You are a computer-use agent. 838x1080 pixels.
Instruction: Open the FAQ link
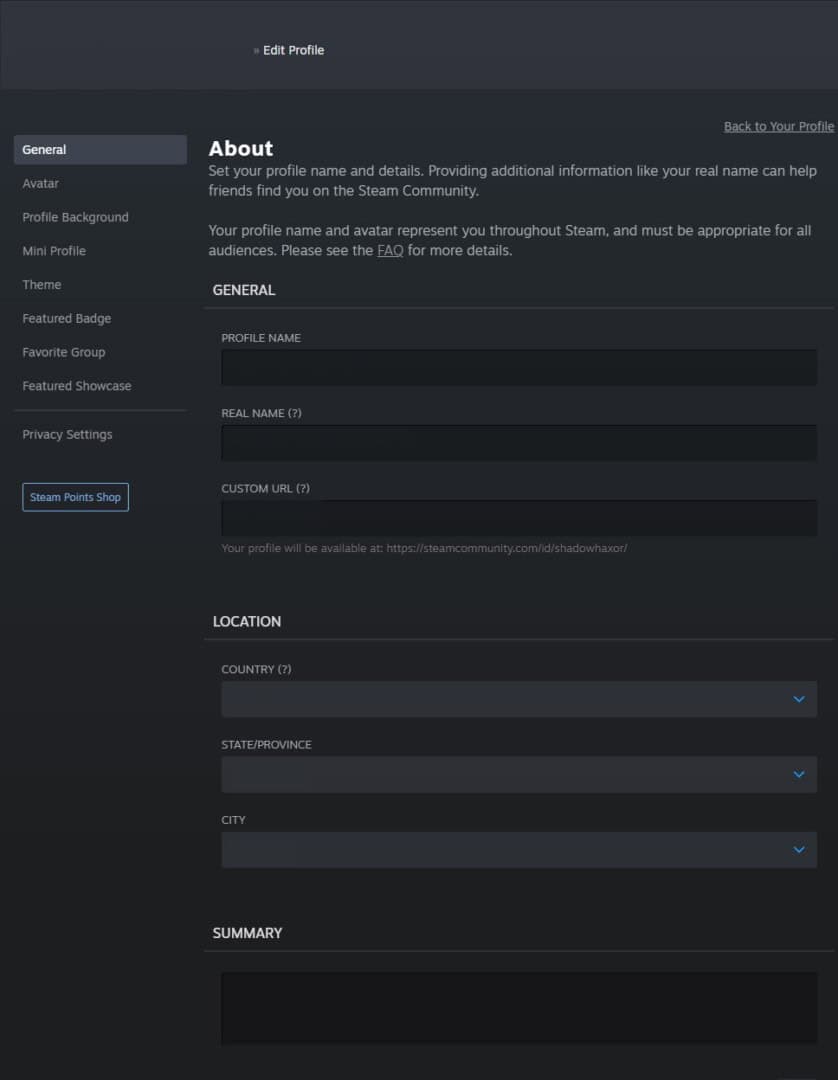pyautogui.click(x=390, y=251)
